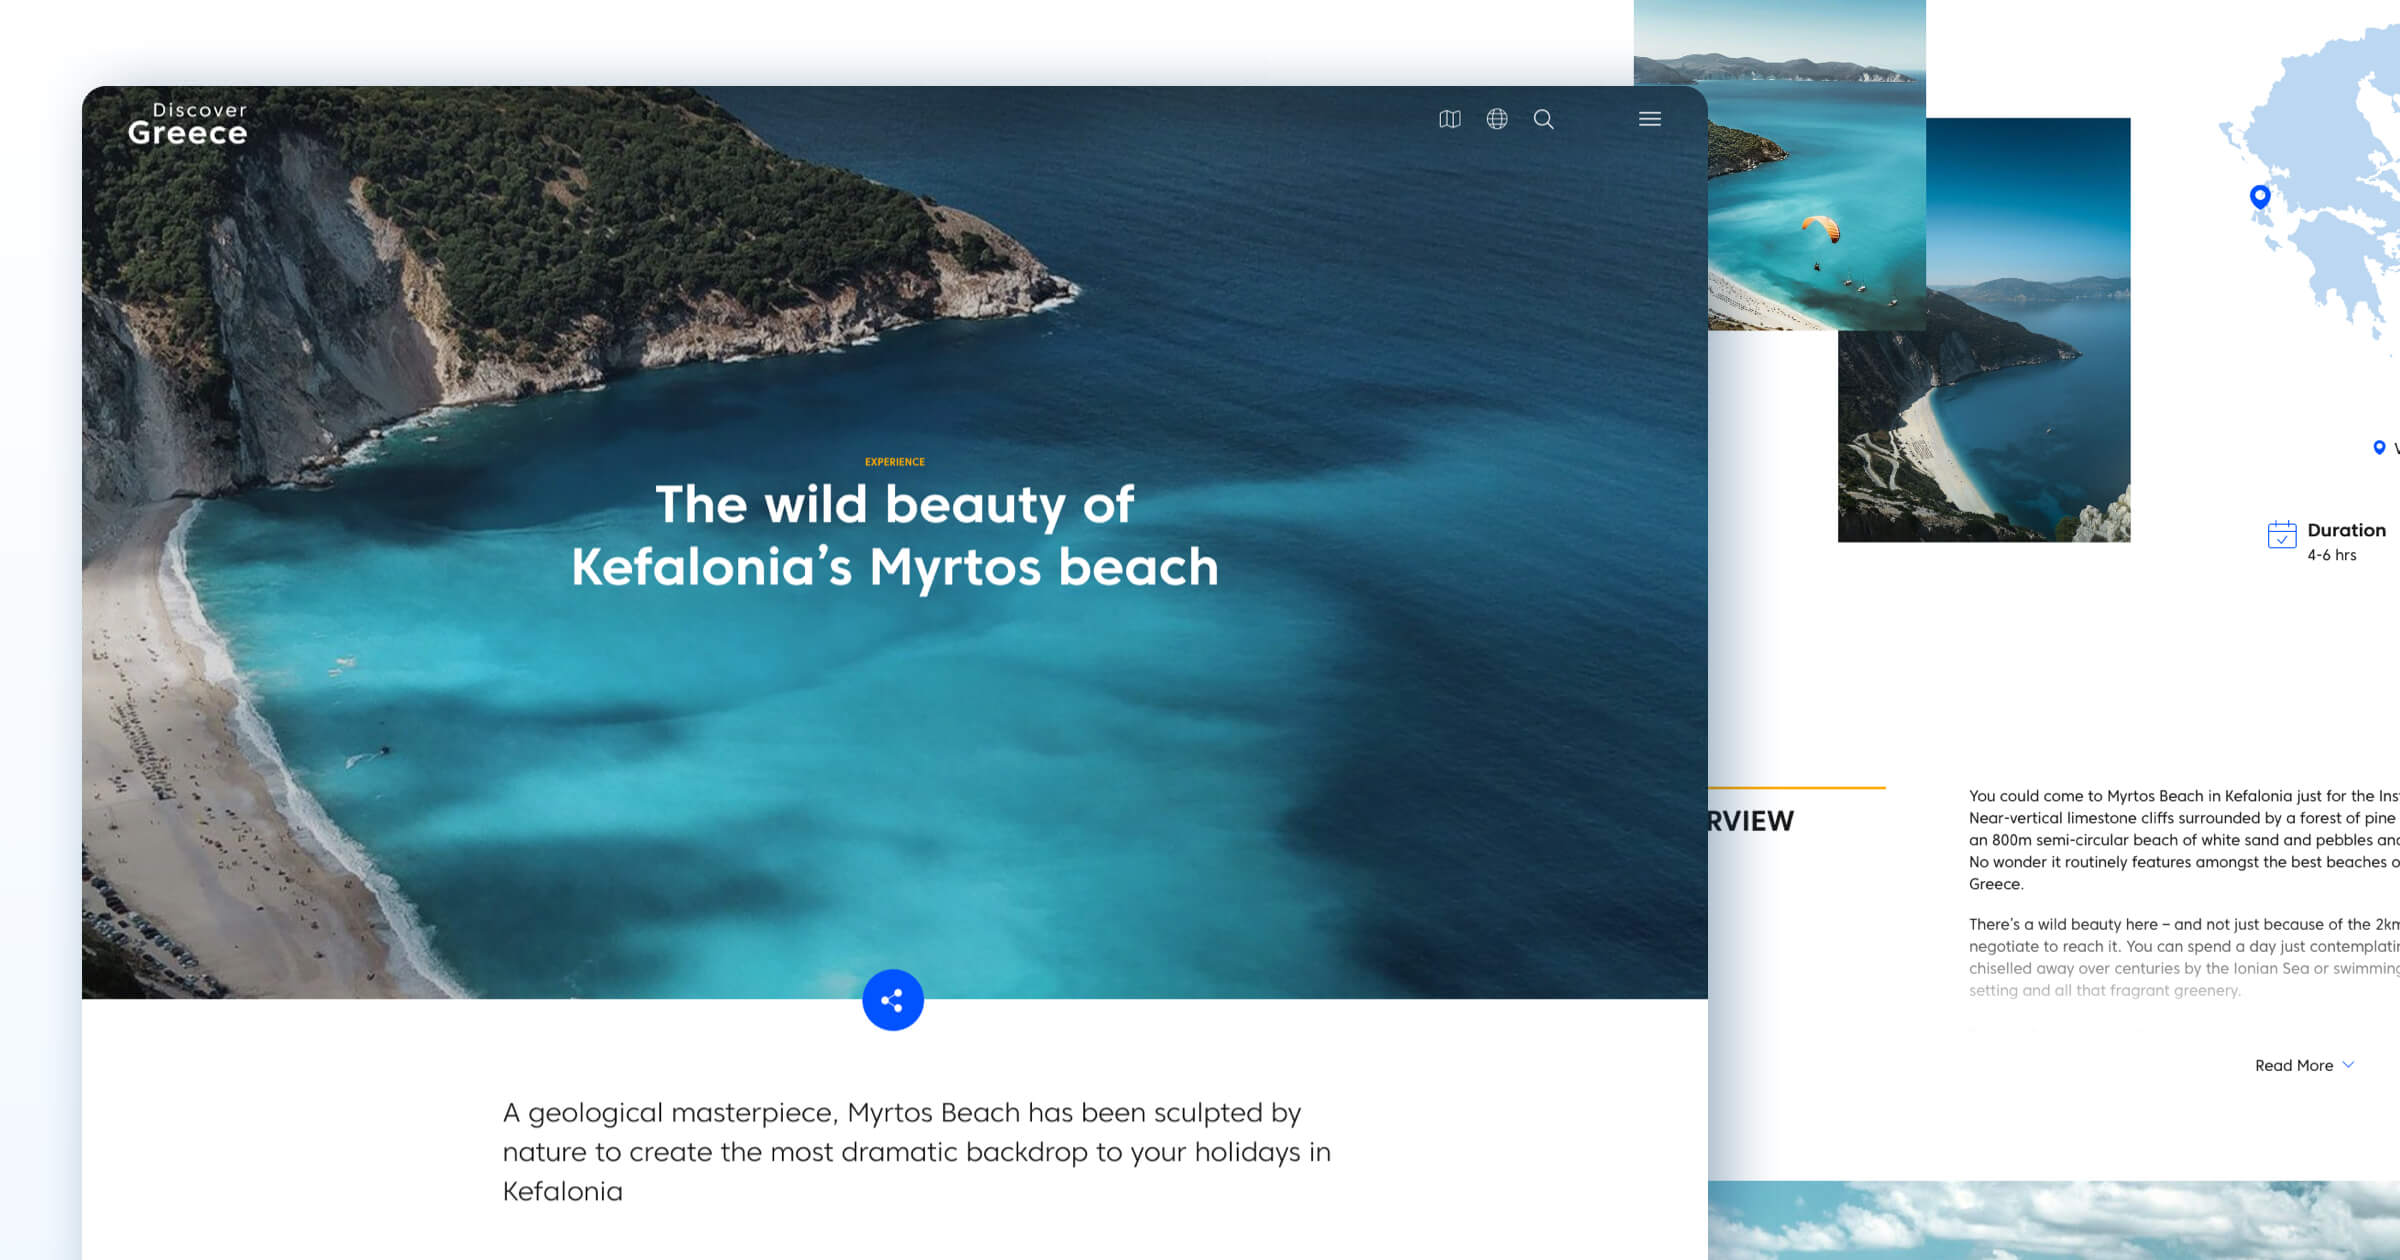The height and width of the screenshot is (1260, 2400).
Task: Click the blue share button
Action: 893,1000
